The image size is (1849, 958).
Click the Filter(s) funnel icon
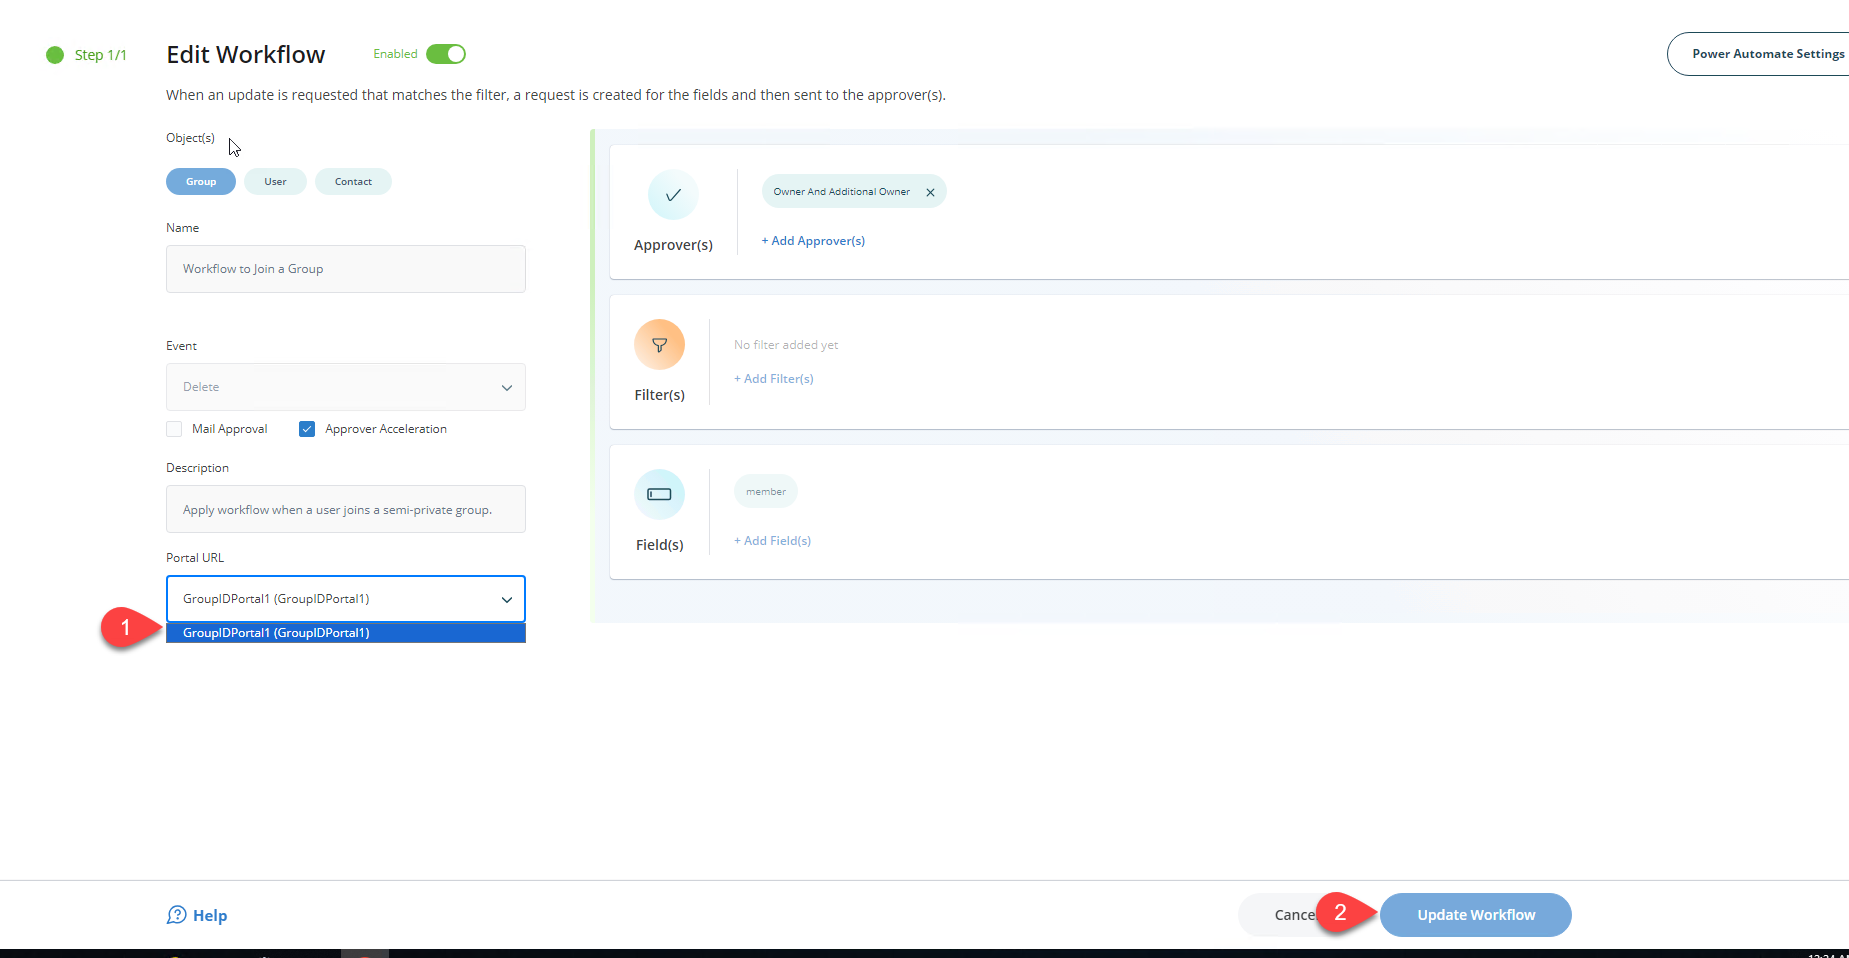(659, 344)
